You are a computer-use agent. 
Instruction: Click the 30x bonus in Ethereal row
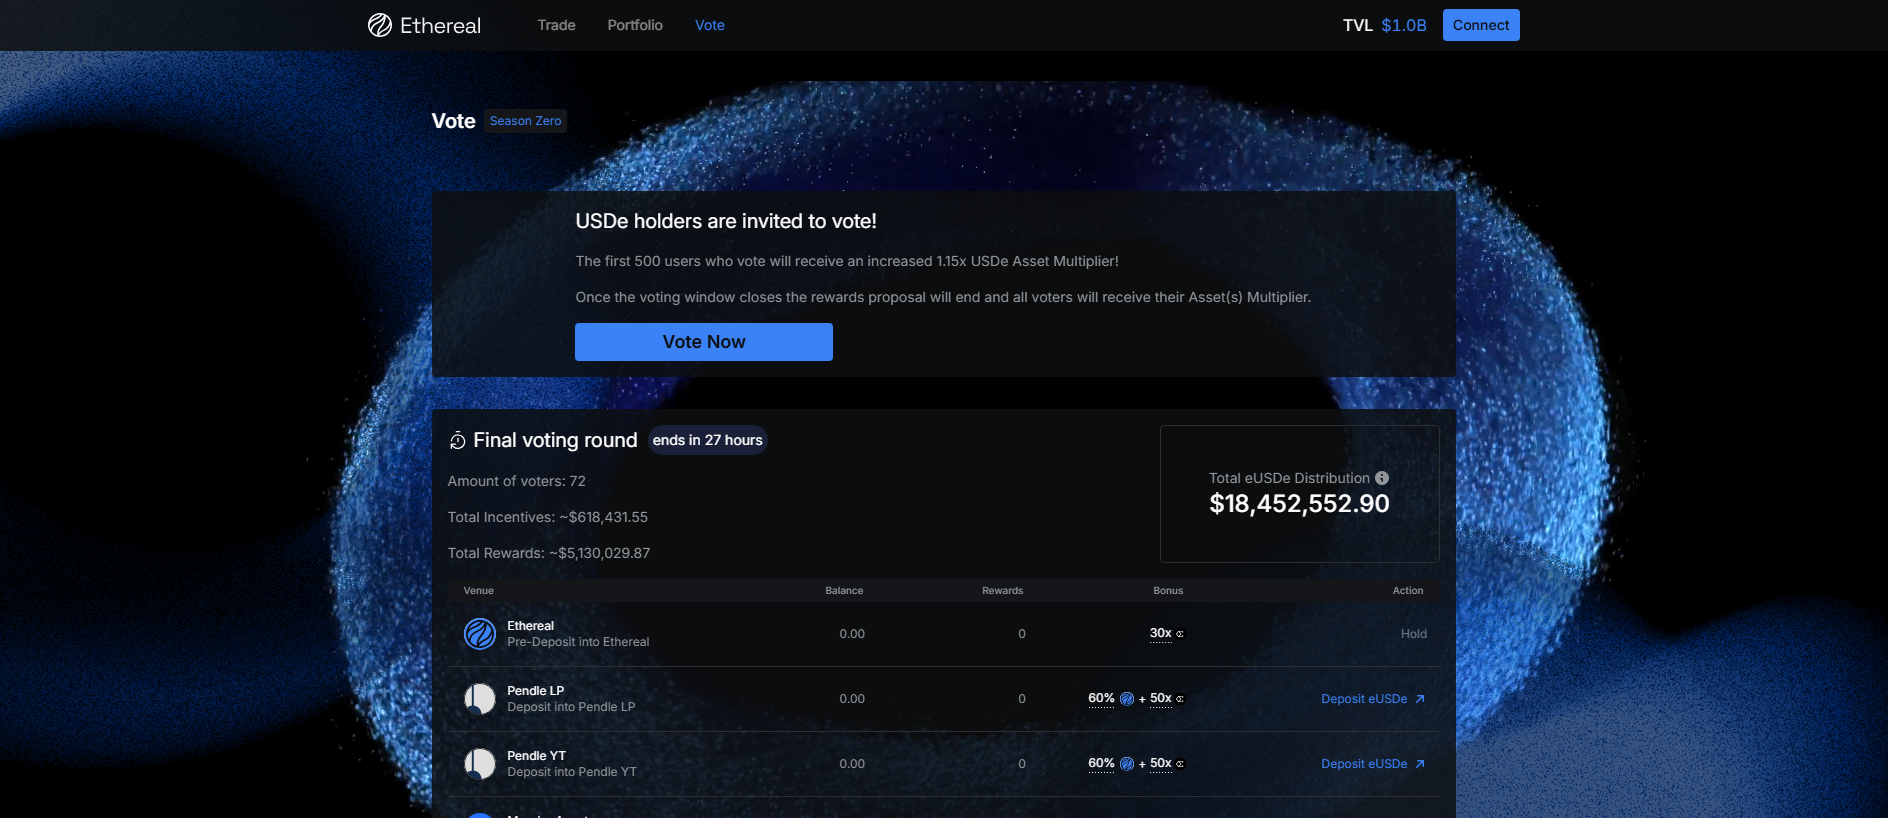click(x=1160, y=633)
